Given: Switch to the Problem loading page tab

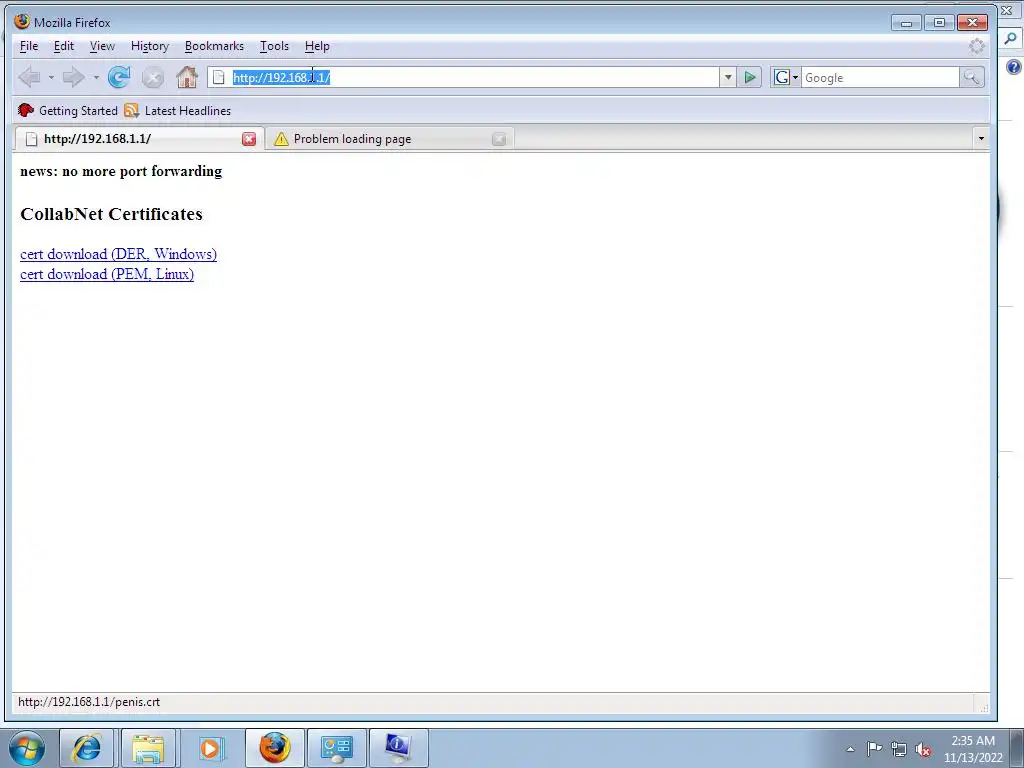Looking at the screenshot, I should click(x=390, y=138).
